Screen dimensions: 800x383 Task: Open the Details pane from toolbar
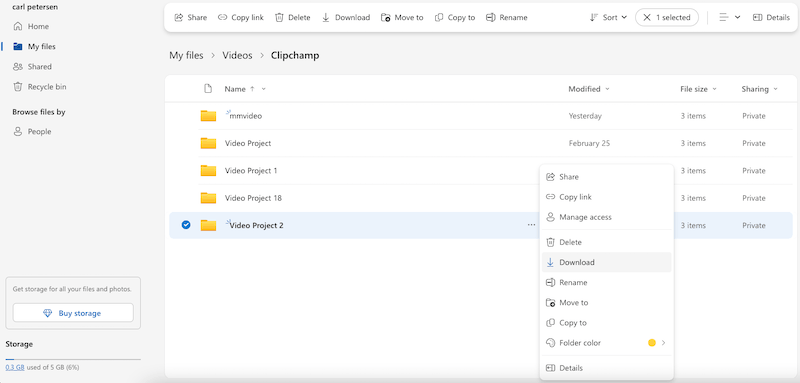(x=771, y=17)
